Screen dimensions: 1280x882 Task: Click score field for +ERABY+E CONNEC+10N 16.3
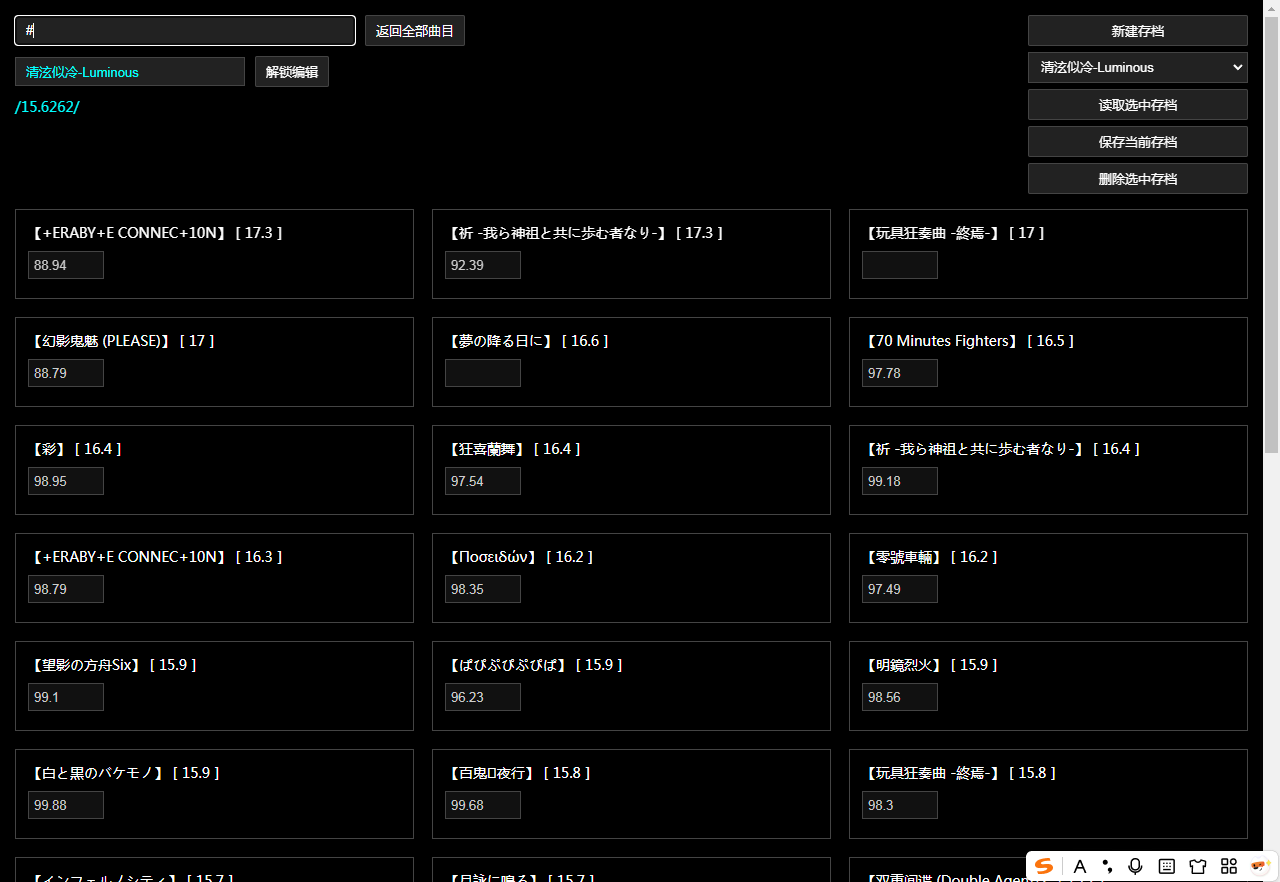click(66, 589)
